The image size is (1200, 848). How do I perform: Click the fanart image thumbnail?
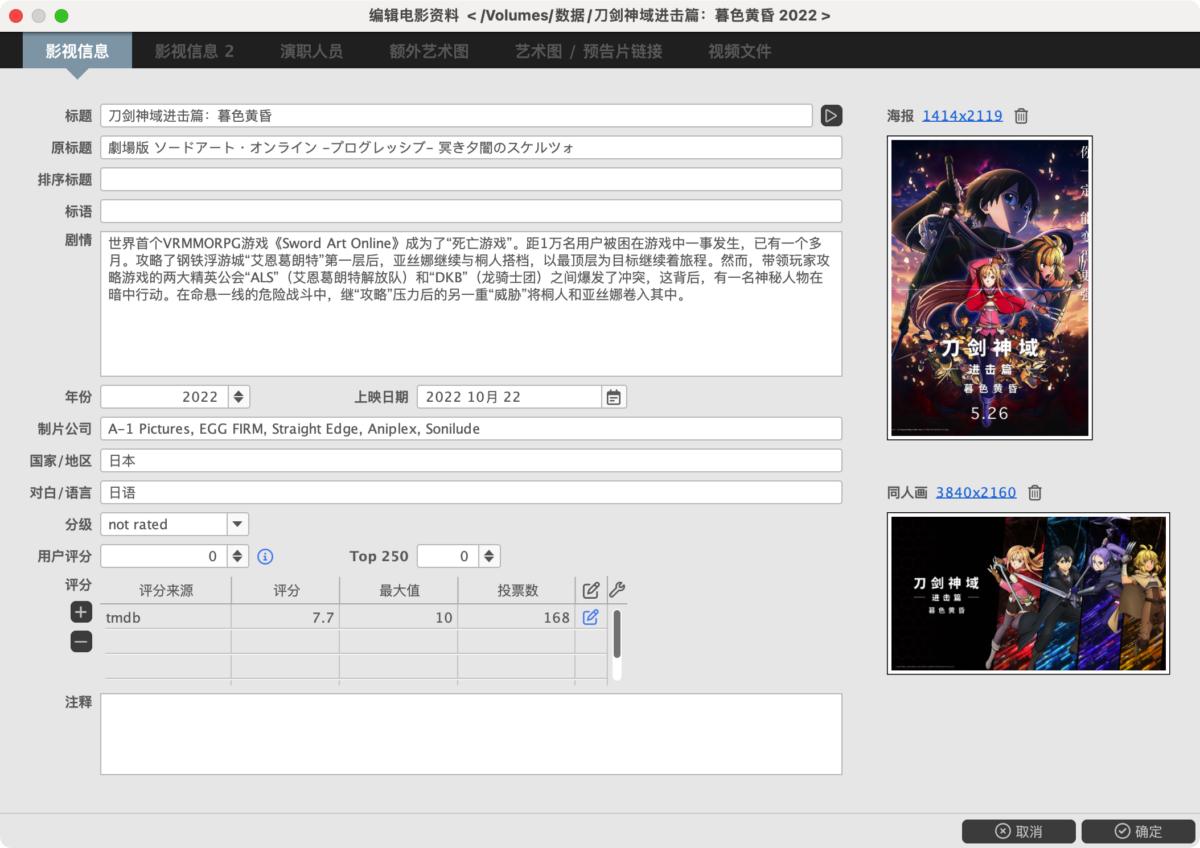pos(1028,593)
